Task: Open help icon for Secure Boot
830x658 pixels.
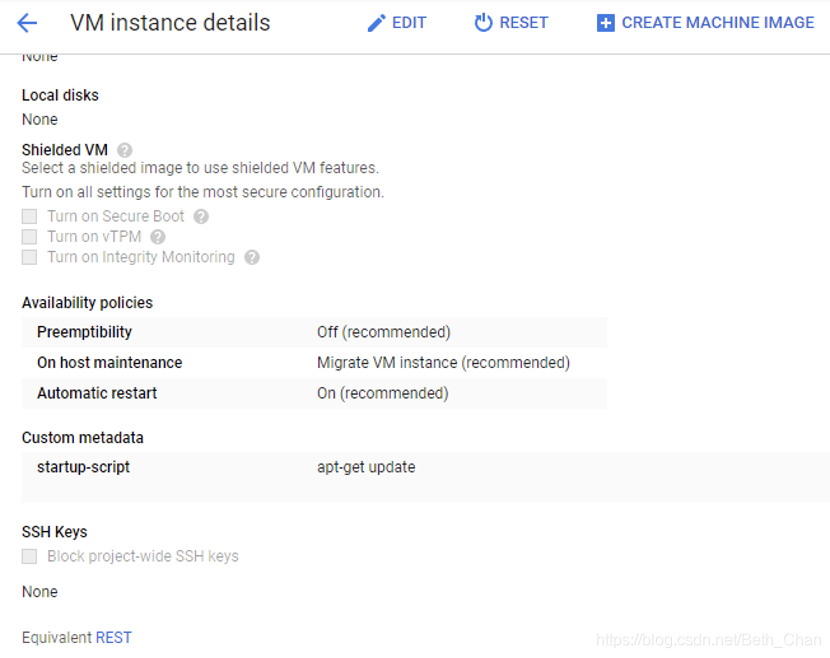Action: [201, 217]
